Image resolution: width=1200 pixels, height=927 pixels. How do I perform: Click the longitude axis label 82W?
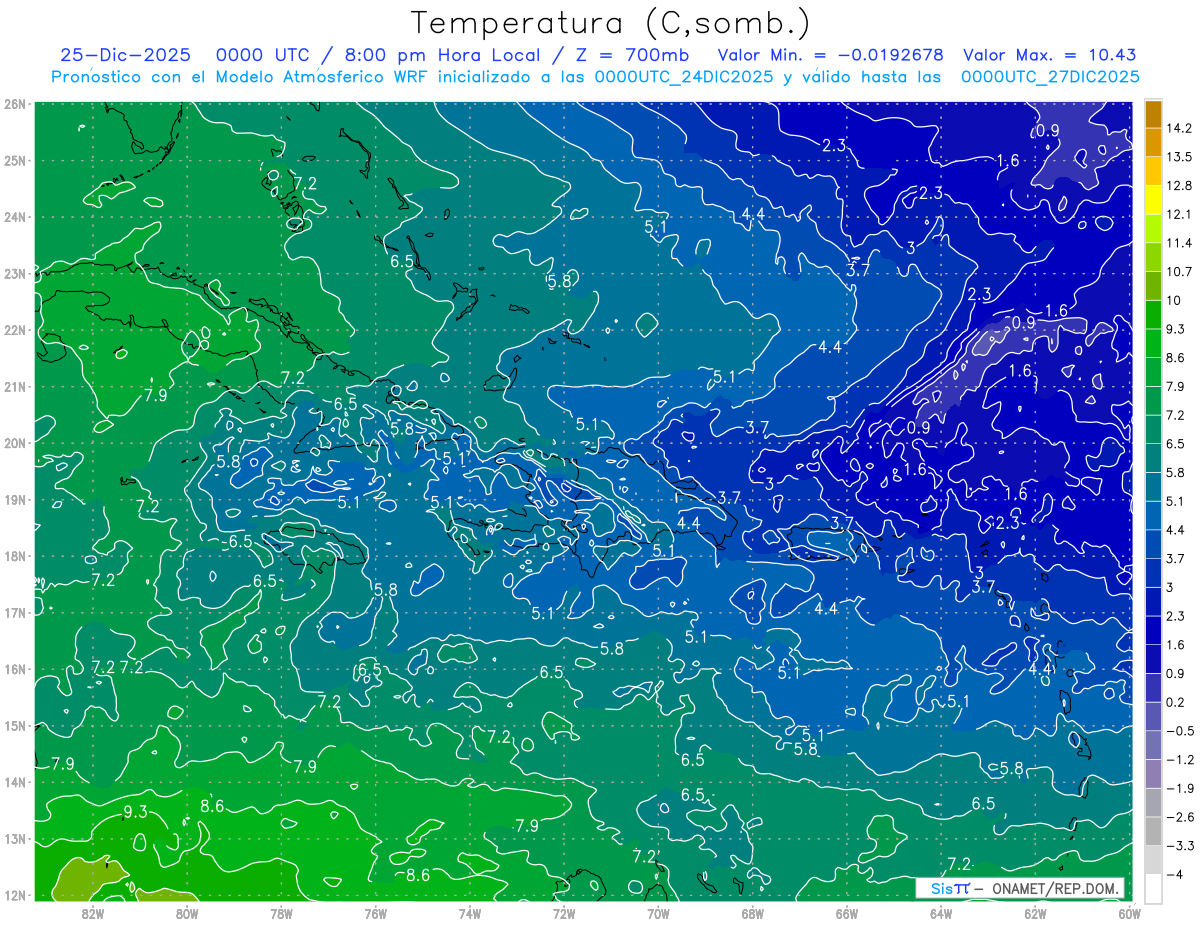(x=92, y=913)
